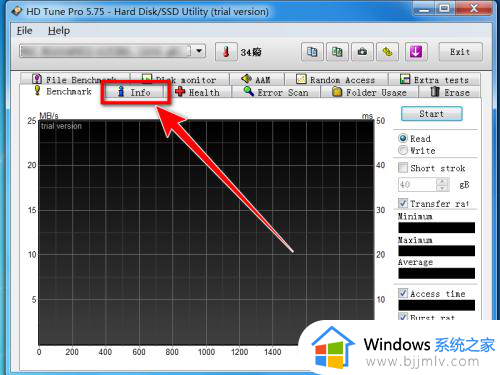Switch to the Random Access tab
This screenshot has height=375, width=500.
336,79
